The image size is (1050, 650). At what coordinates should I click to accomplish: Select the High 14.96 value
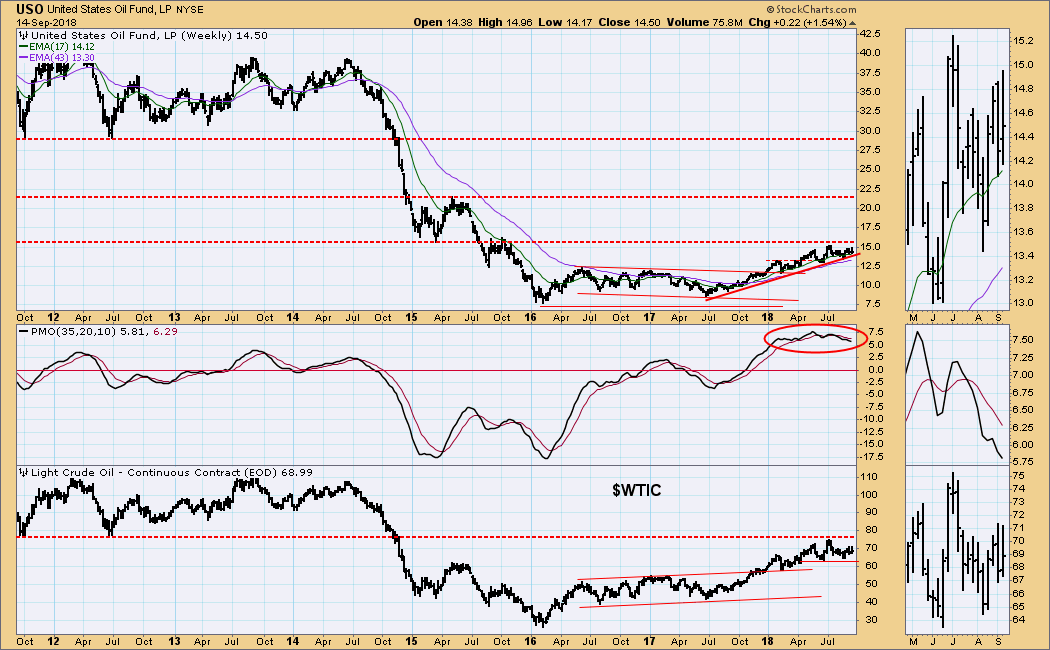(506, 22)
